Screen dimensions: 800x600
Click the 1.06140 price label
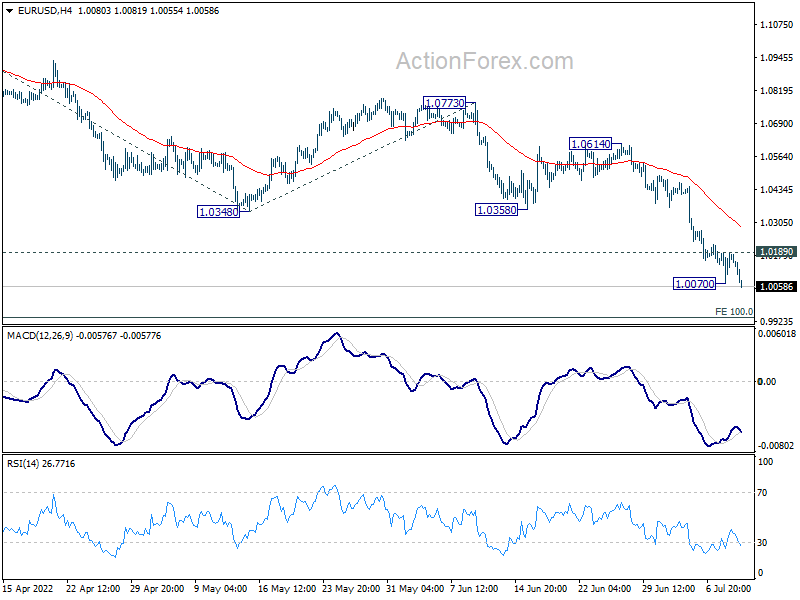click(590, 144)
